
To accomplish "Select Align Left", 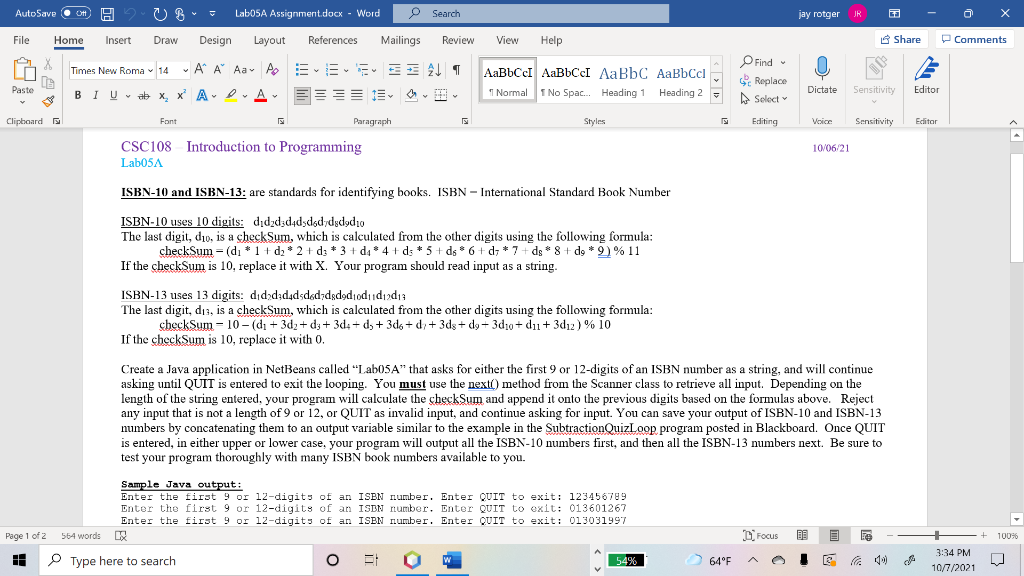I will click(302, 95).
